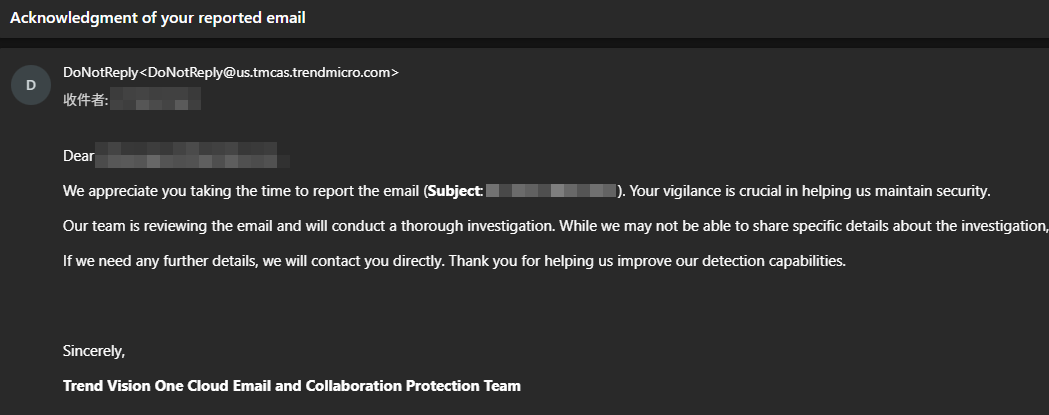Click the sender avatar with letter D
Image resolution: width=1049 pixels, height=415 pixels.
coord(30,86)
